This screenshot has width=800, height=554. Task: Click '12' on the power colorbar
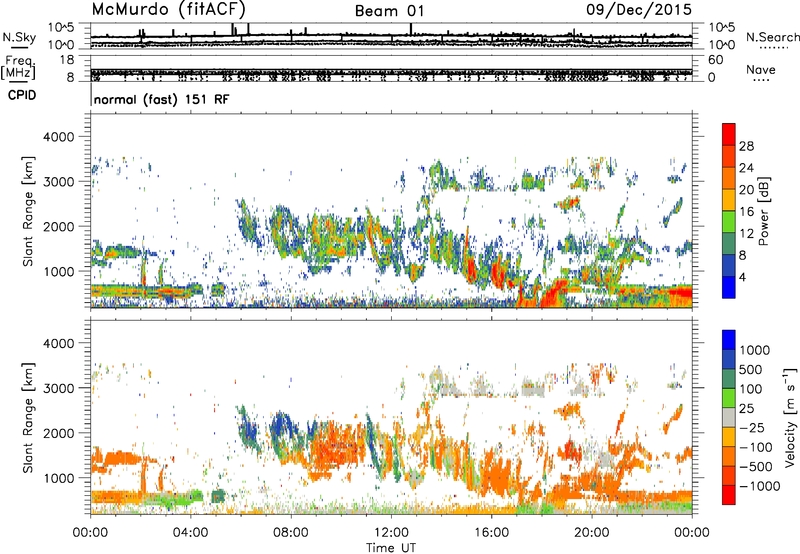coord(746,234)
